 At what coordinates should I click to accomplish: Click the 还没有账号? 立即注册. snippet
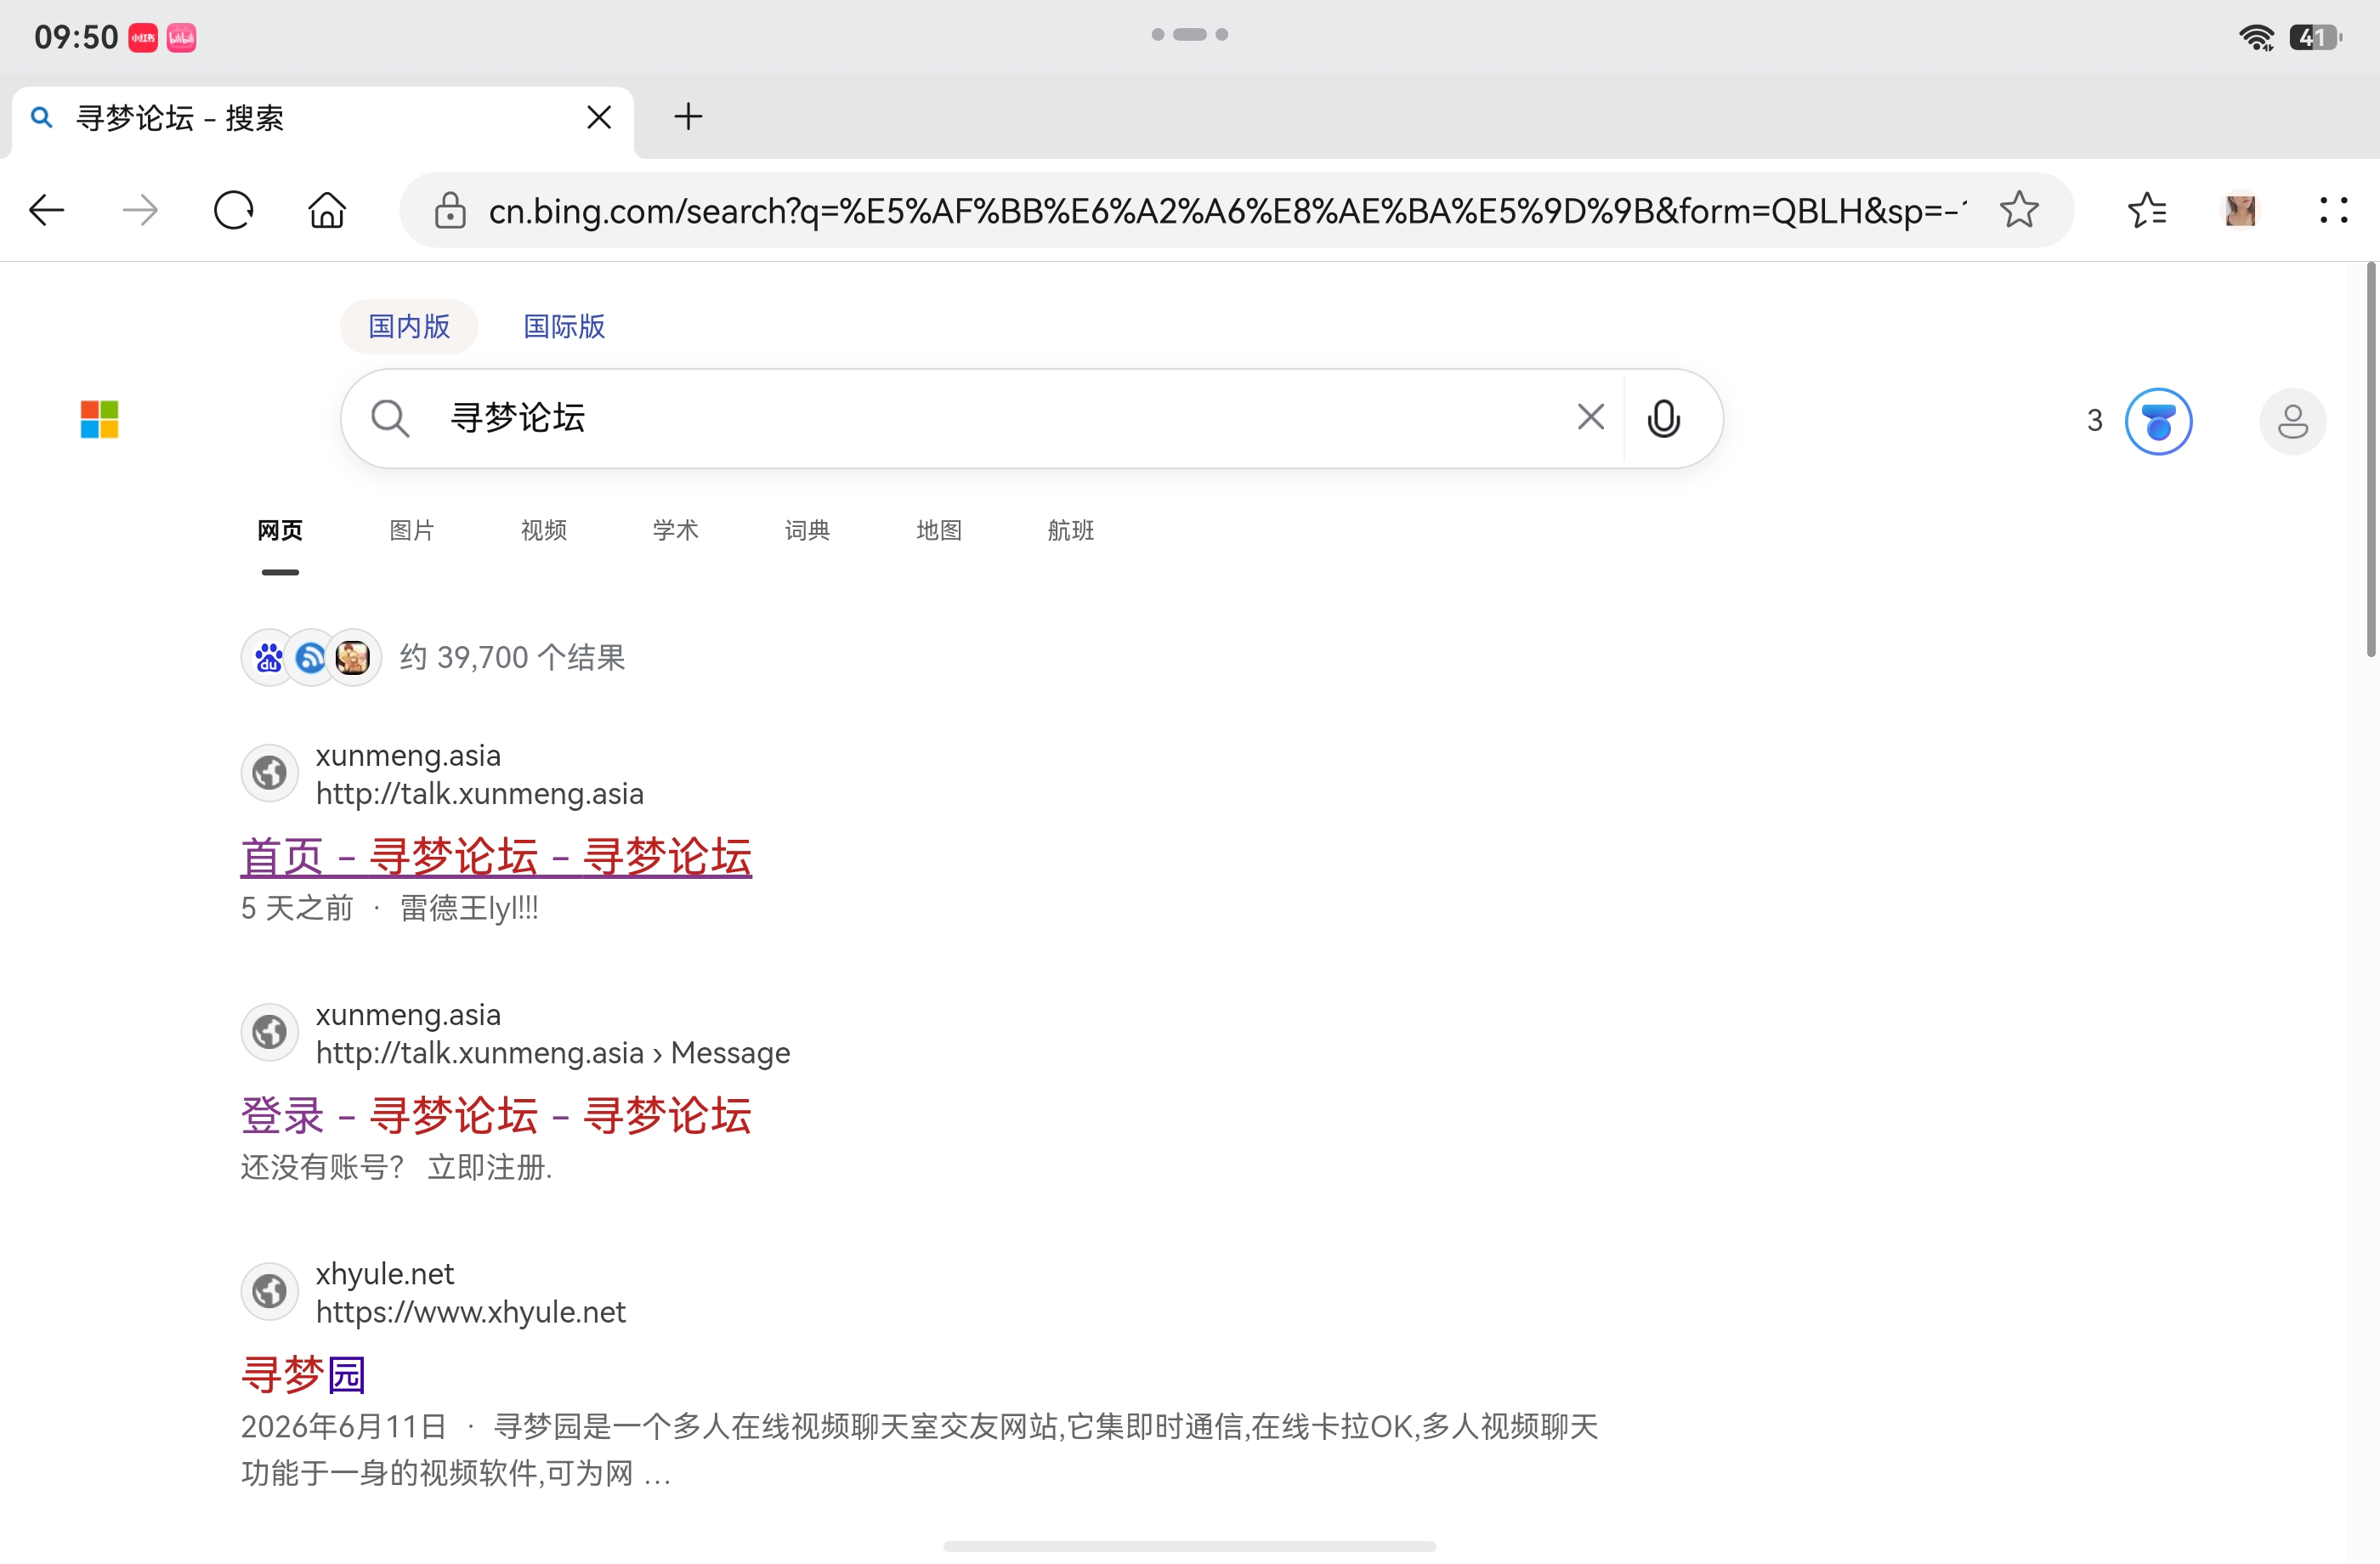coord(397,1168)
